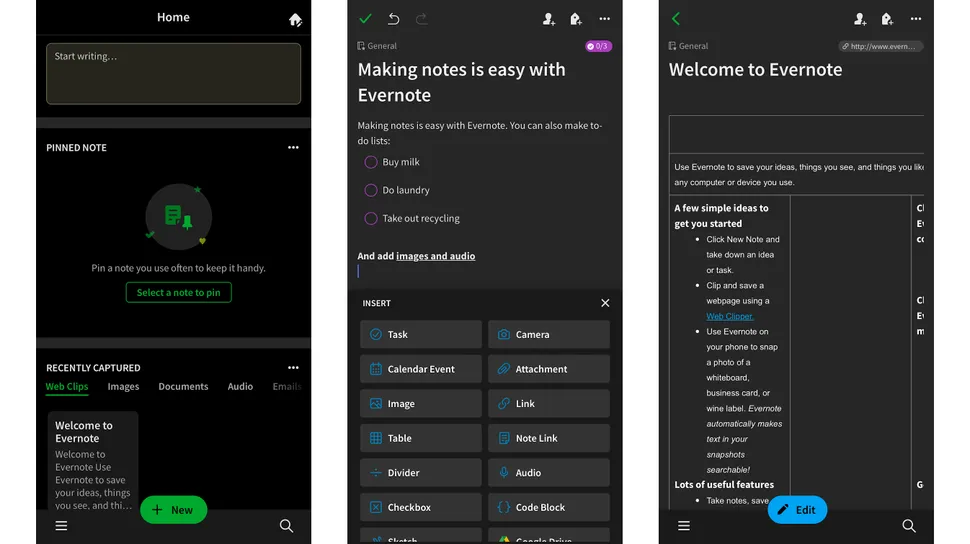Image resolution: width=970 pixels, height=544 pixels.
Task: Expand the General notebook selector in editor
Action: tap(377, 46)
